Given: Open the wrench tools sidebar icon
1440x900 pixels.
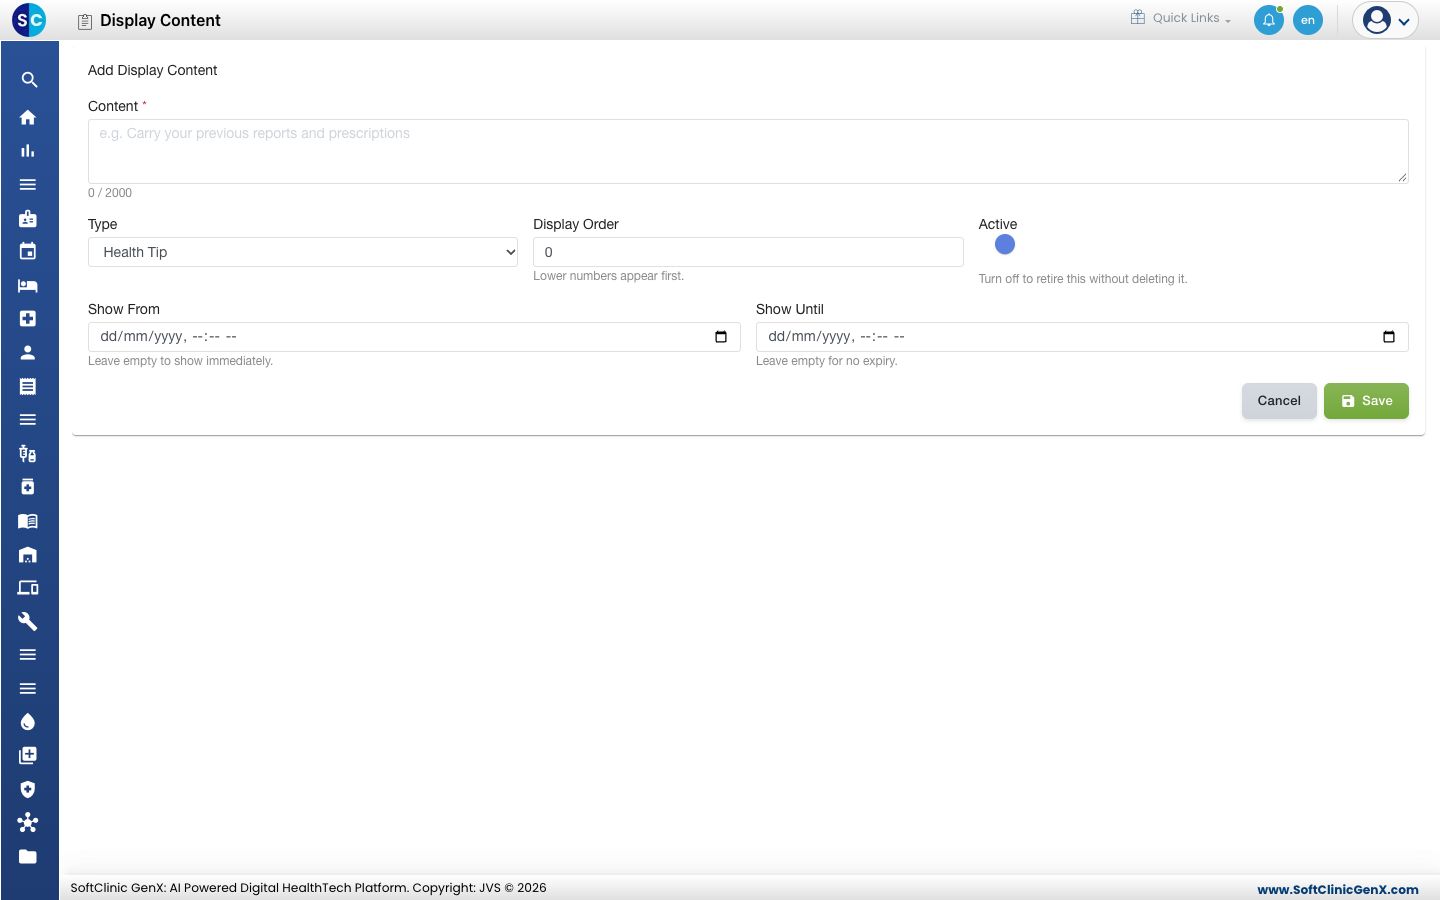Looking at the screenshot, I should pyautogui.click(x=28, y=621).
